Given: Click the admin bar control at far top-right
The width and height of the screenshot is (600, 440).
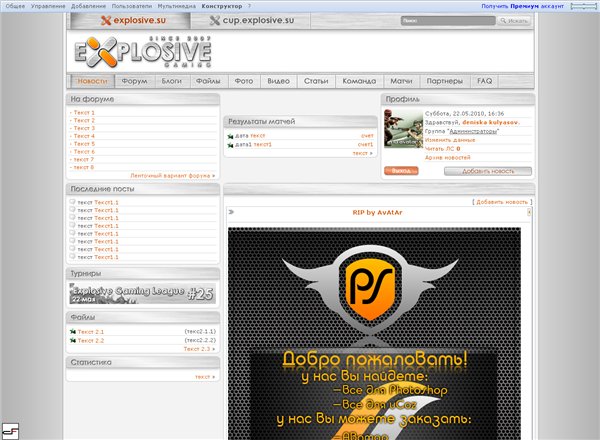Looking at the screenshot, I should (x=583, y=6).
